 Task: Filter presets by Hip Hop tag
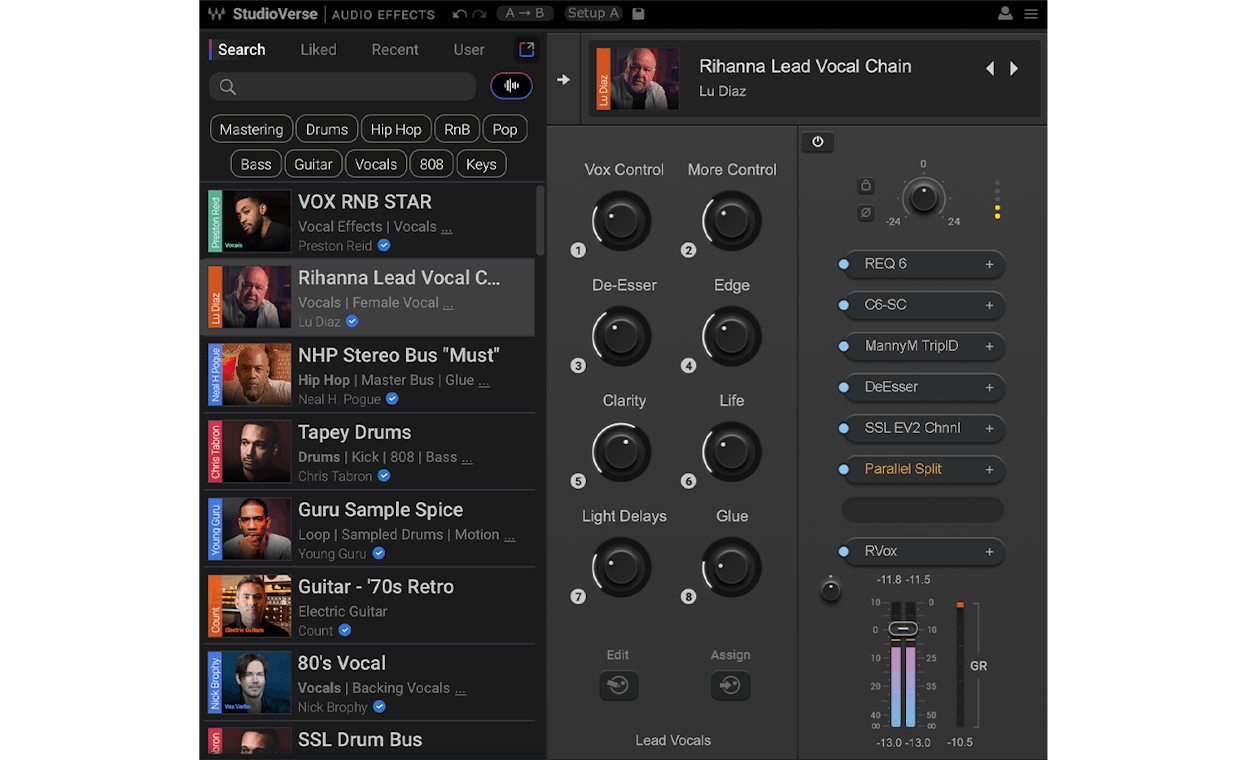[396, 129]
